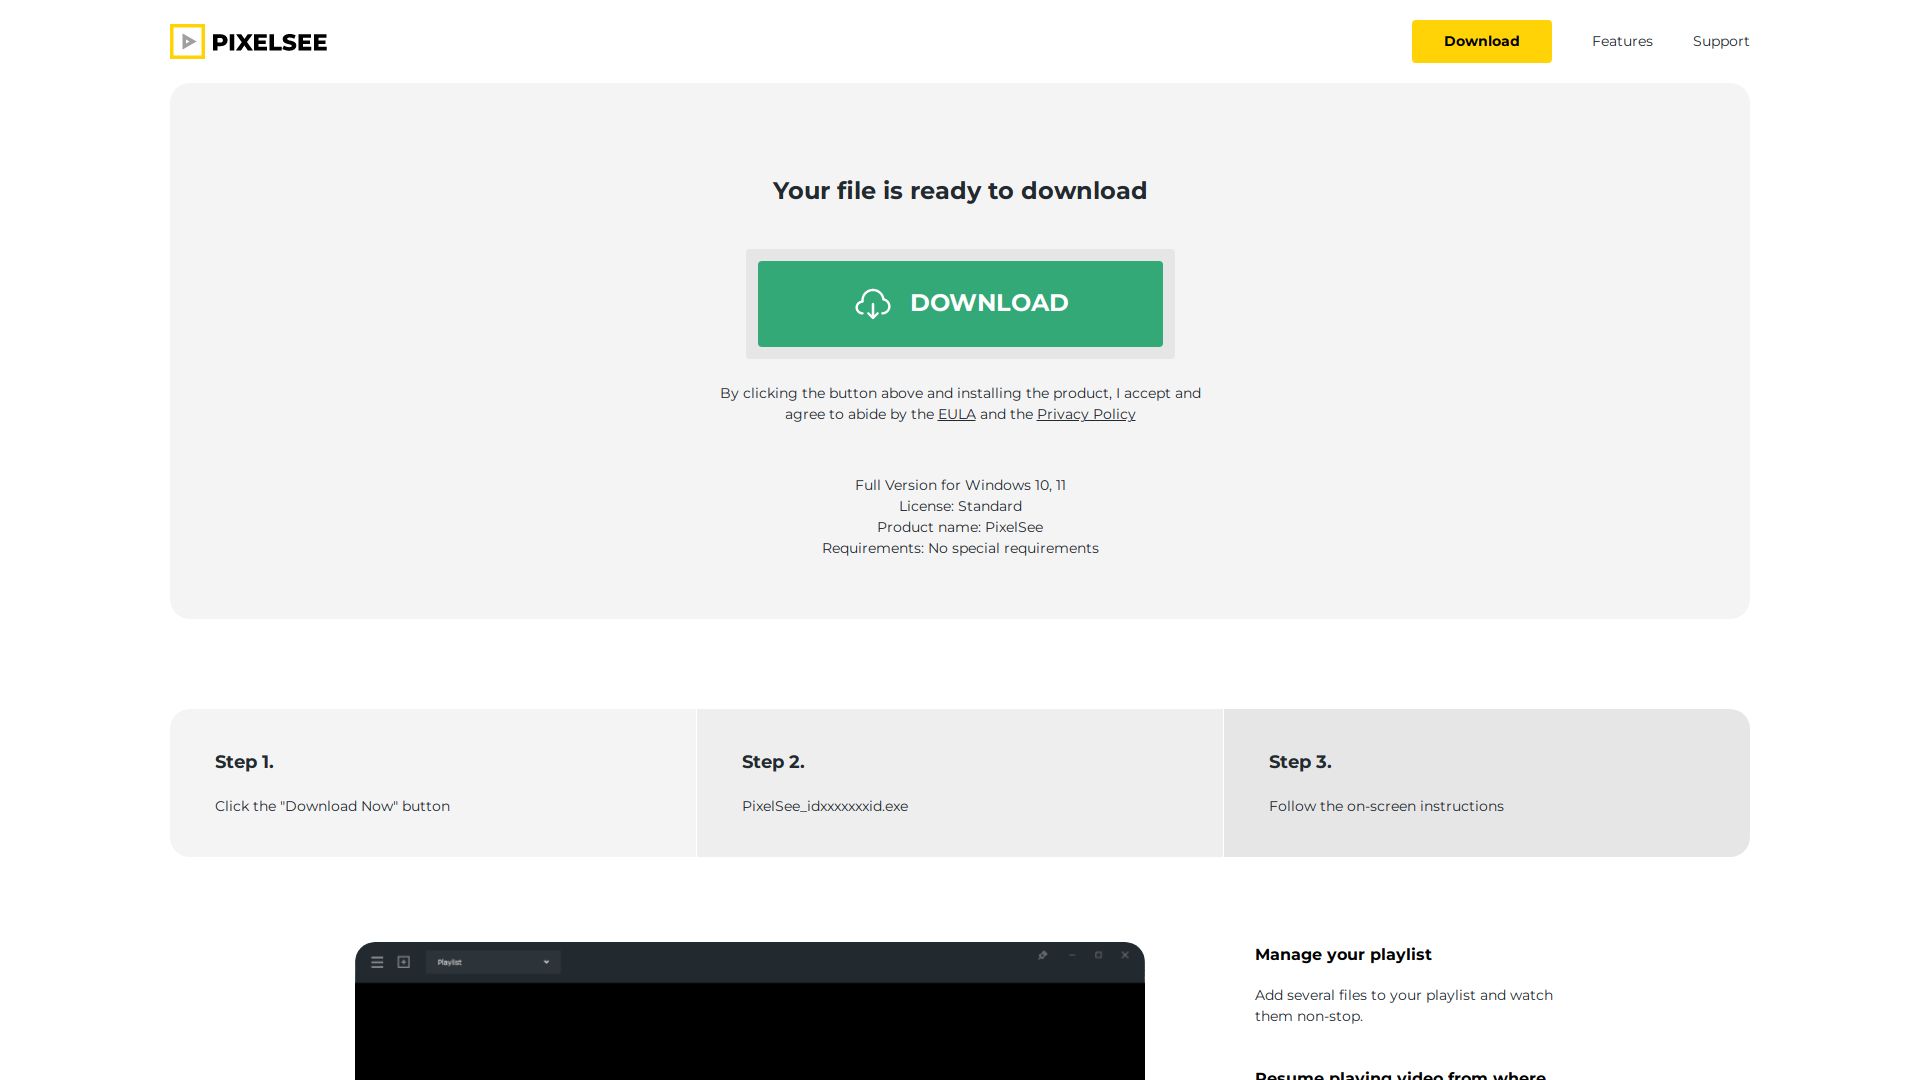Click the black video area of the player preview
Viewport: 1920px width, 1080px height.
tap(750, 1032)
